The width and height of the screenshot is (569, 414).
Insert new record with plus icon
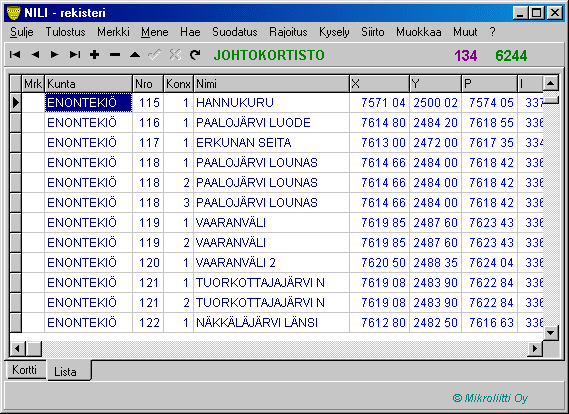pos(94,55)
